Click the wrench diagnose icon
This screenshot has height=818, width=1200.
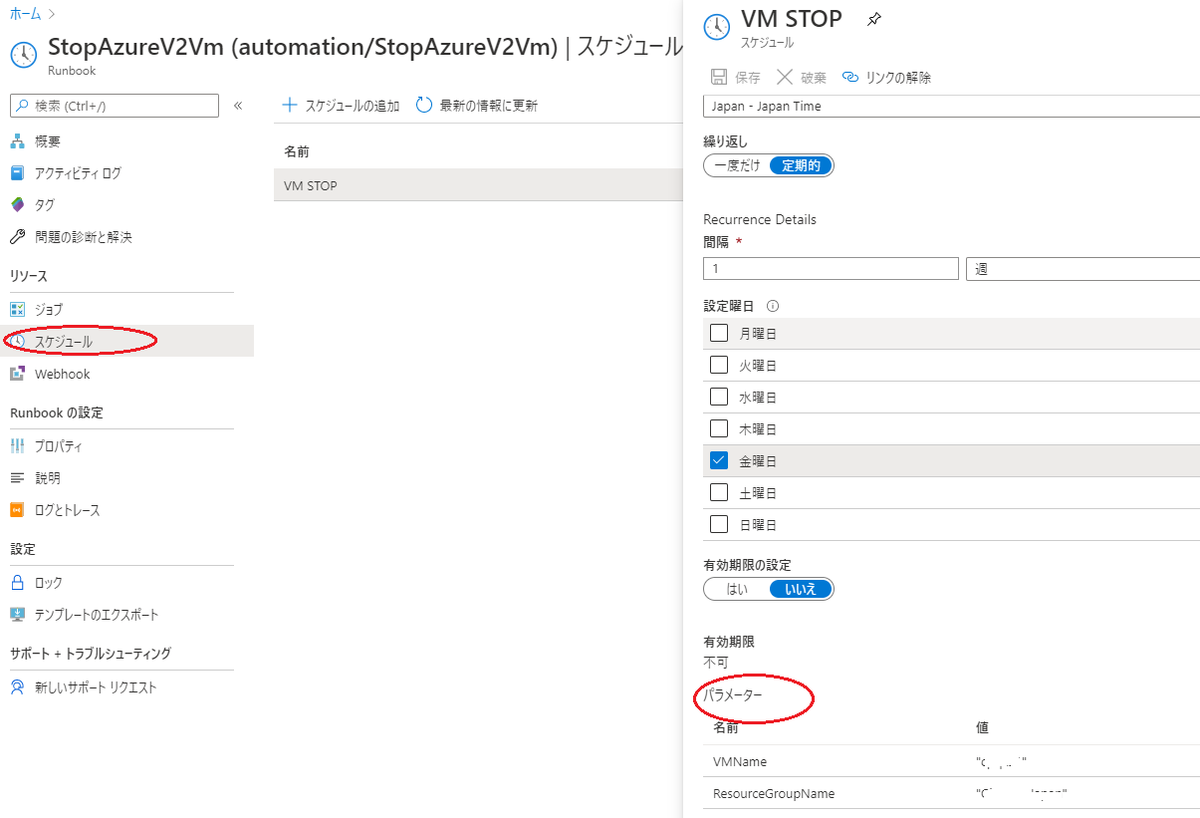[17, 237]
